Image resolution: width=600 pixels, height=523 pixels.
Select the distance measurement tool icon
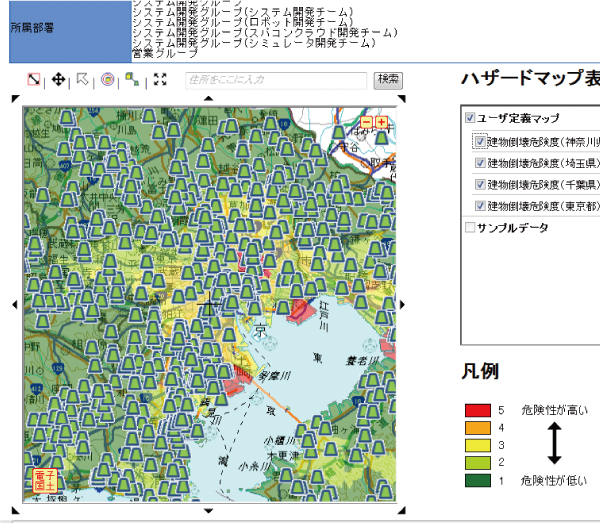click(x=132, y=80)
